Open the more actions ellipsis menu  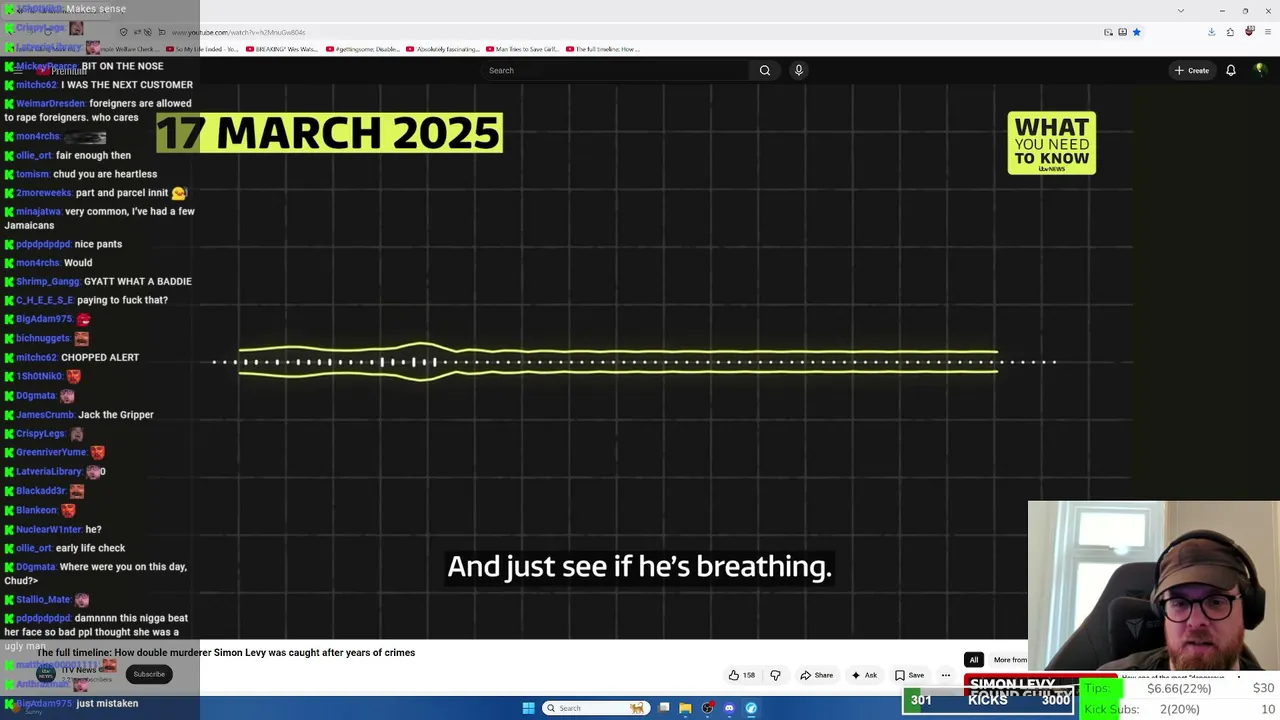[x=946, y=675]
